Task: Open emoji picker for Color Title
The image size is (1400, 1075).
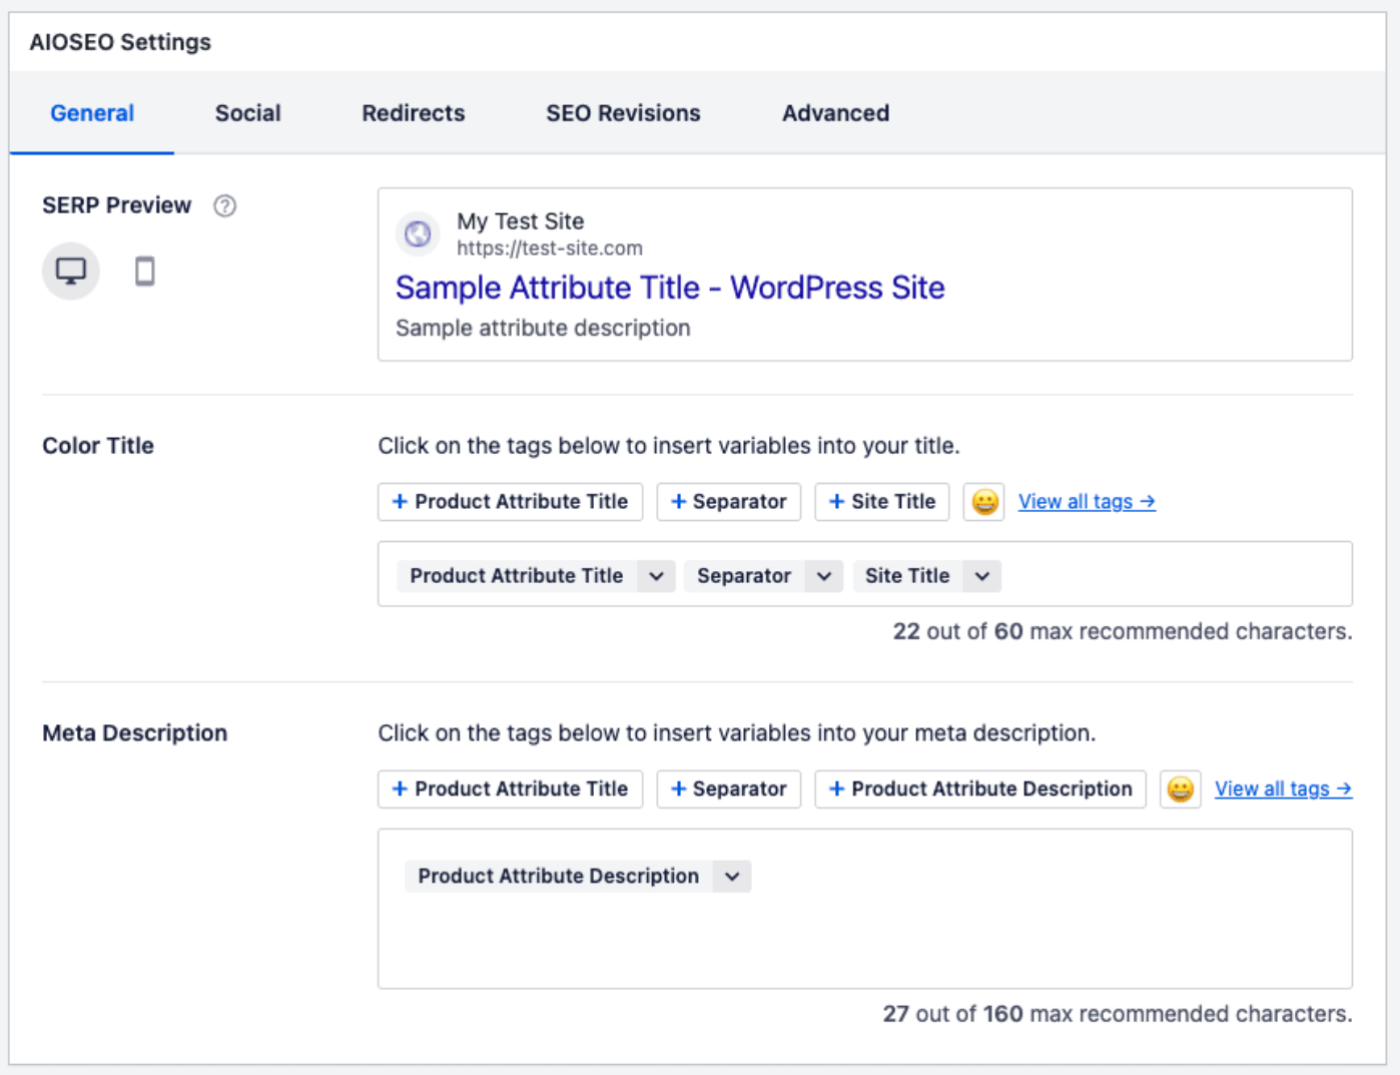Action: tap(984, 502)
